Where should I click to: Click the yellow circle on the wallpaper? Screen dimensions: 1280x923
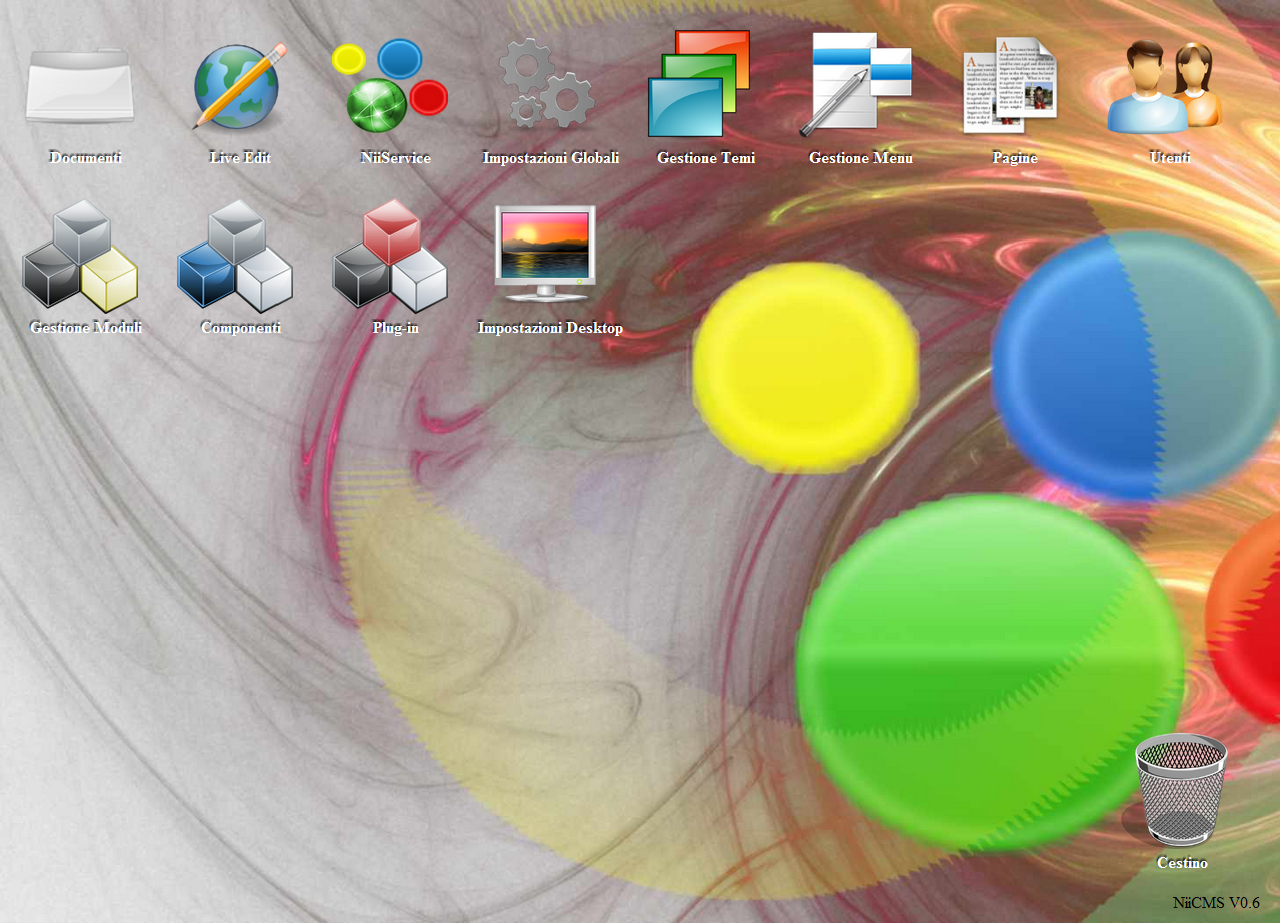[805, 368]
